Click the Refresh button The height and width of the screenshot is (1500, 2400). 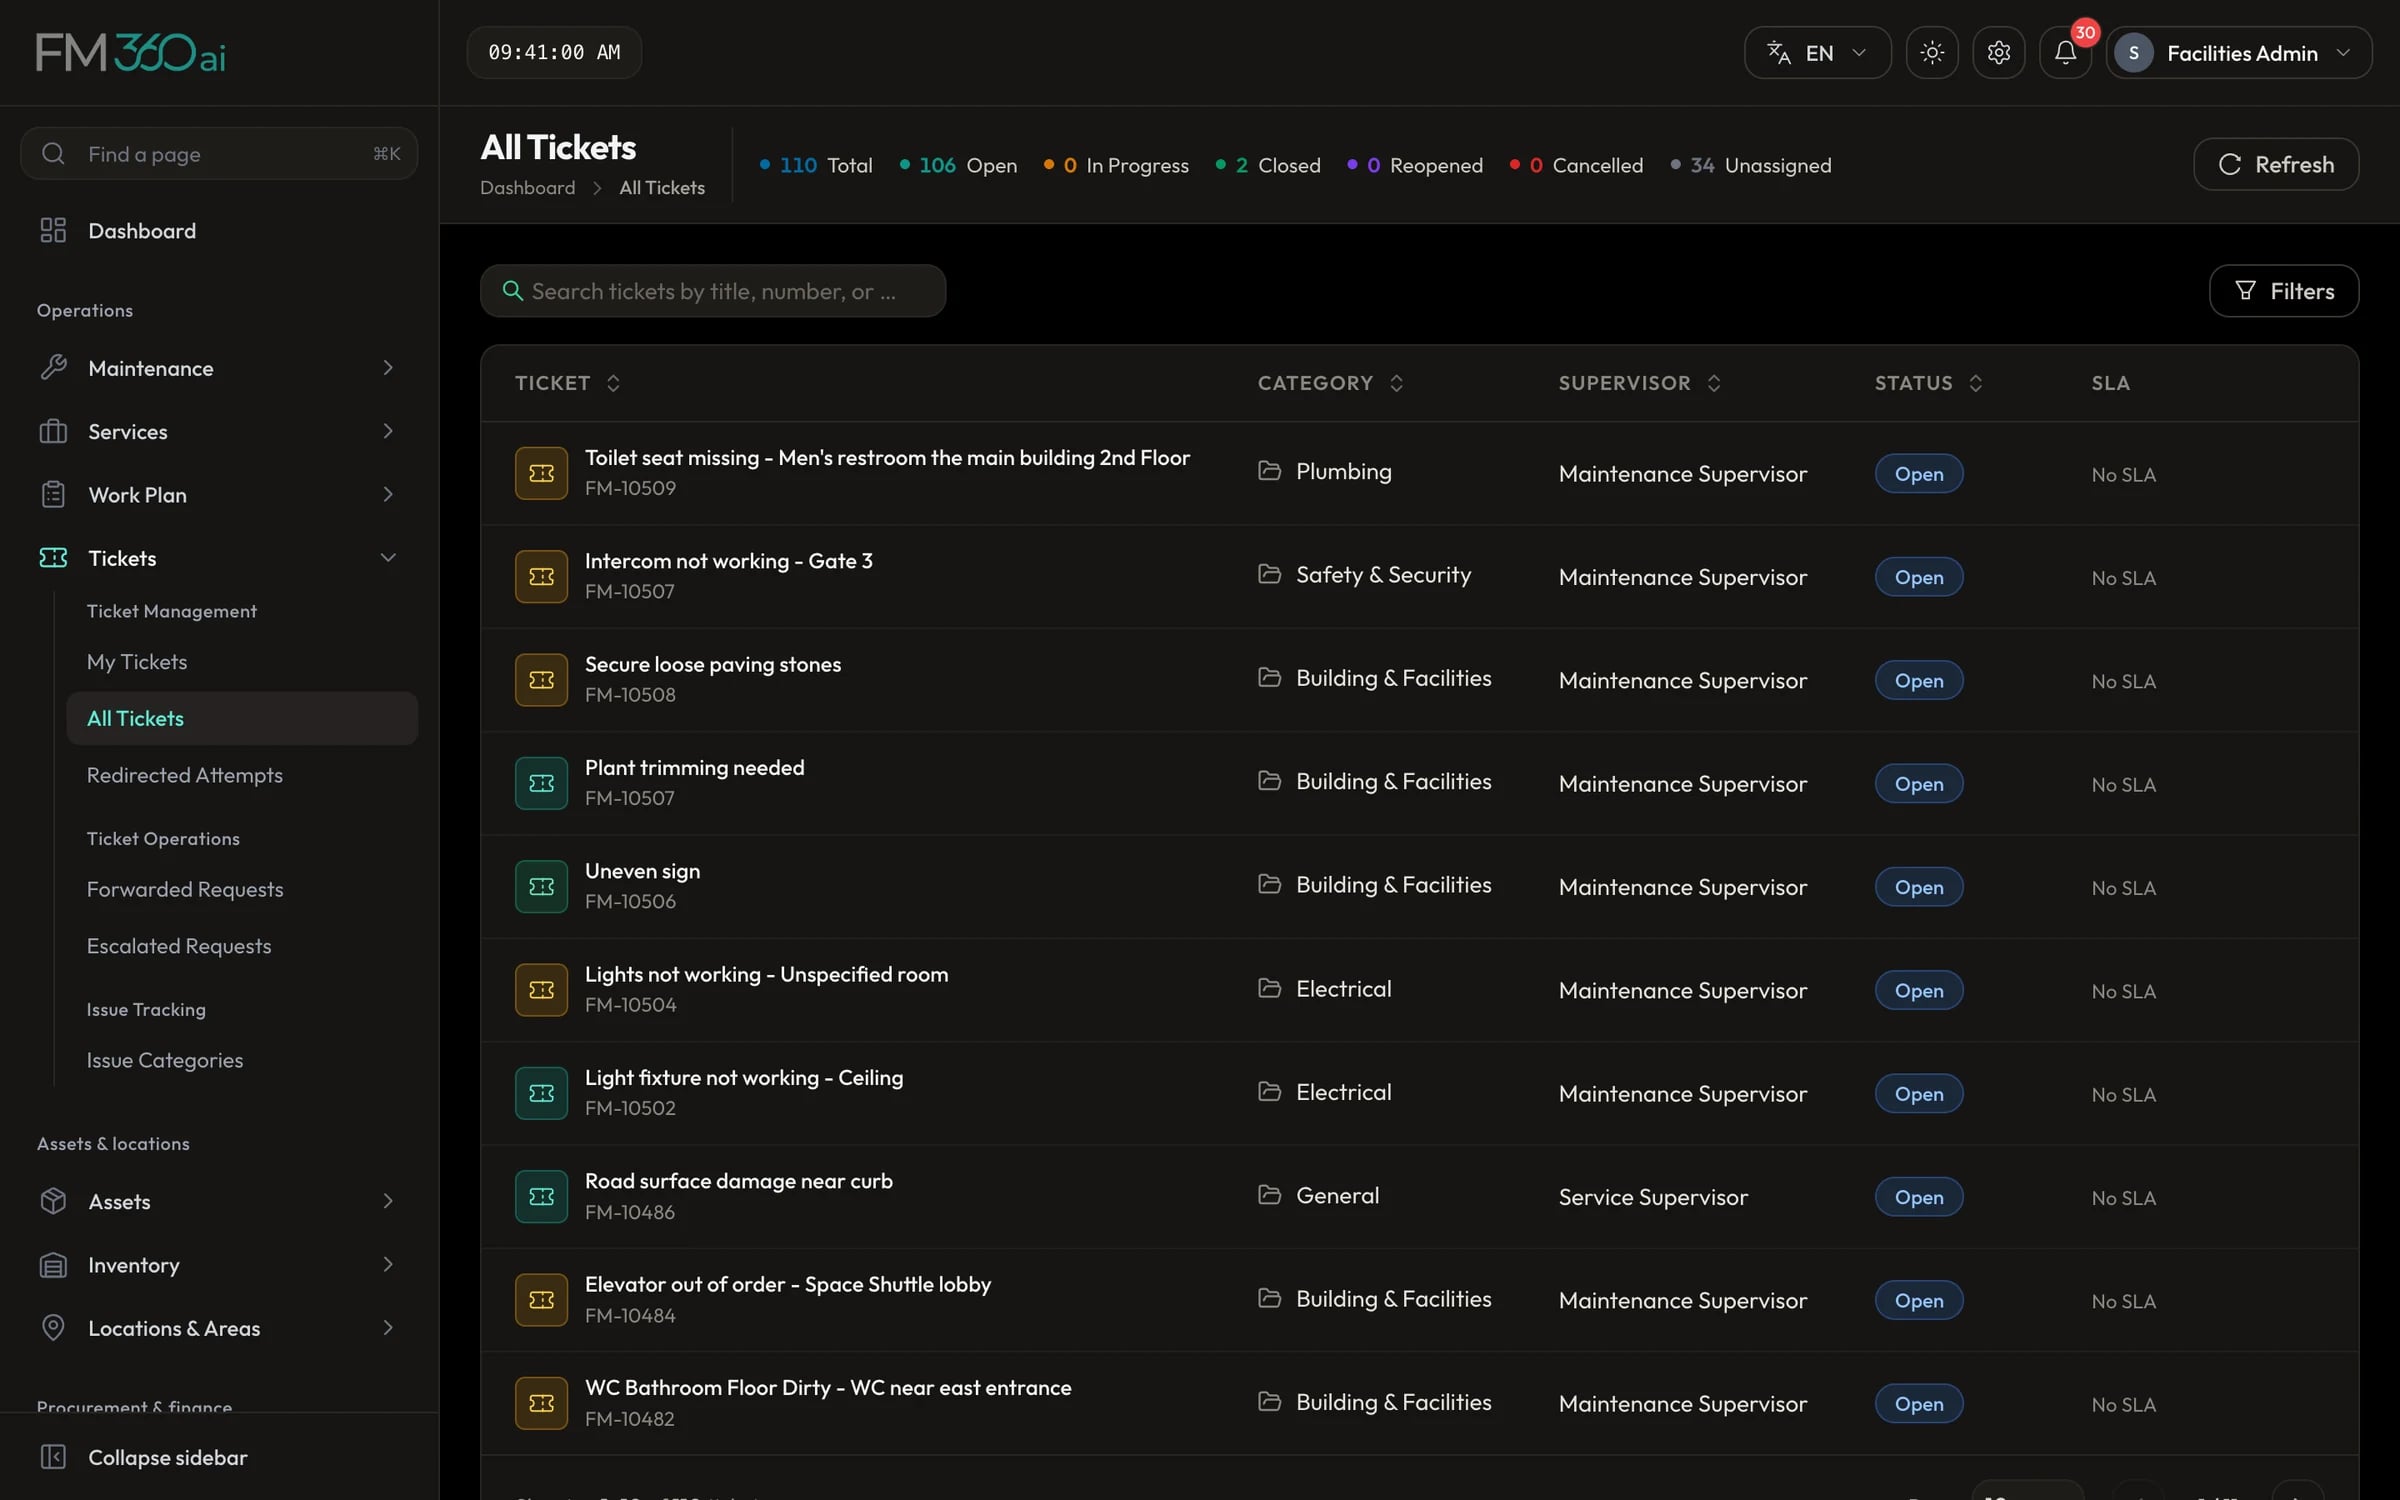pyautogui.click(x=2276, y=164)
